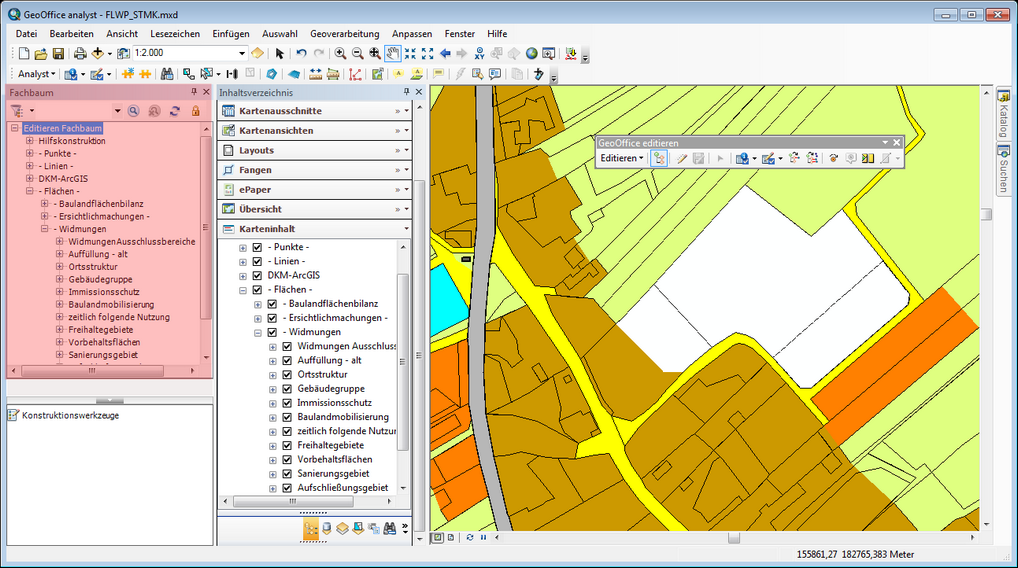Open the Lesezeichen menu
The height and width of the screenshot is (568, 1018).
pyautogui.click(x=175, y=33)
